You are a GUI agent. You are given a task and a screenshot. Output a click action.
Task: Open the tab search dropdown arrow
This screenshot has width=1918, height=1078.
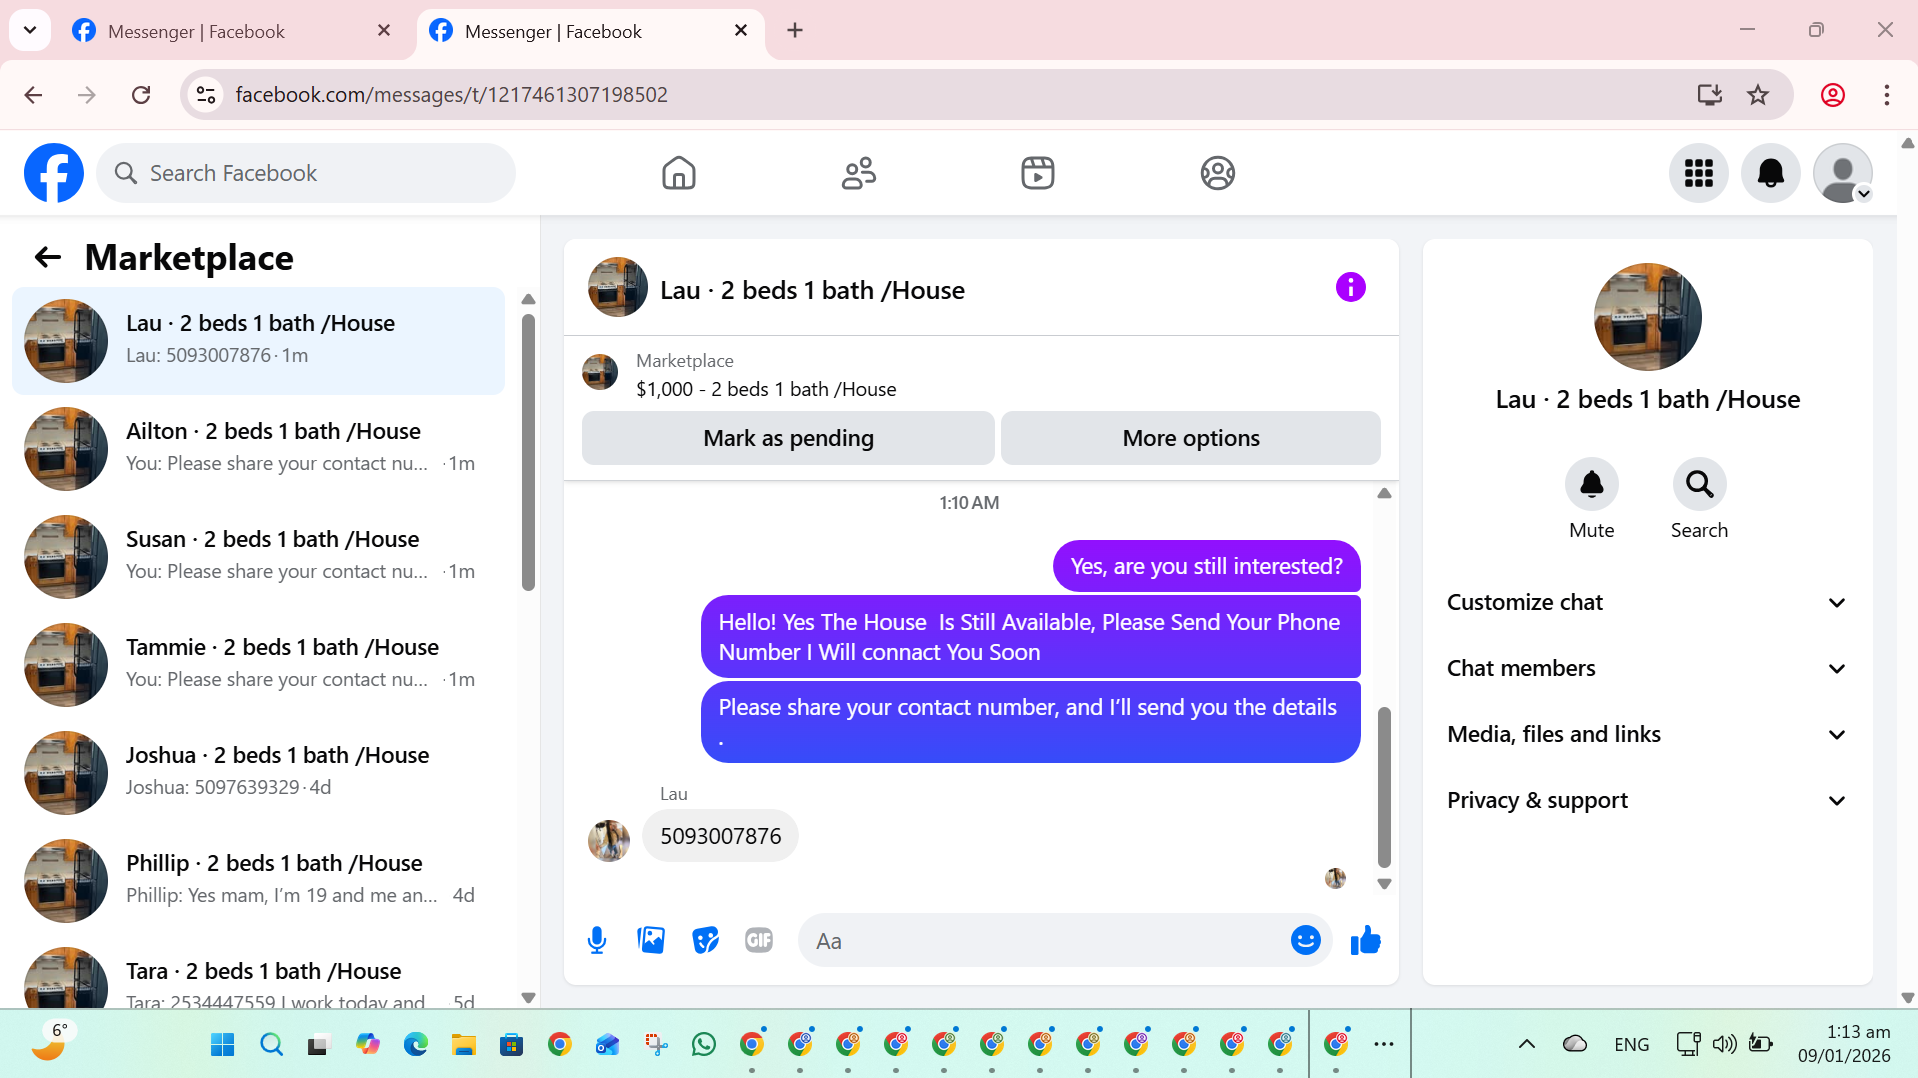(x=30, y=30)
